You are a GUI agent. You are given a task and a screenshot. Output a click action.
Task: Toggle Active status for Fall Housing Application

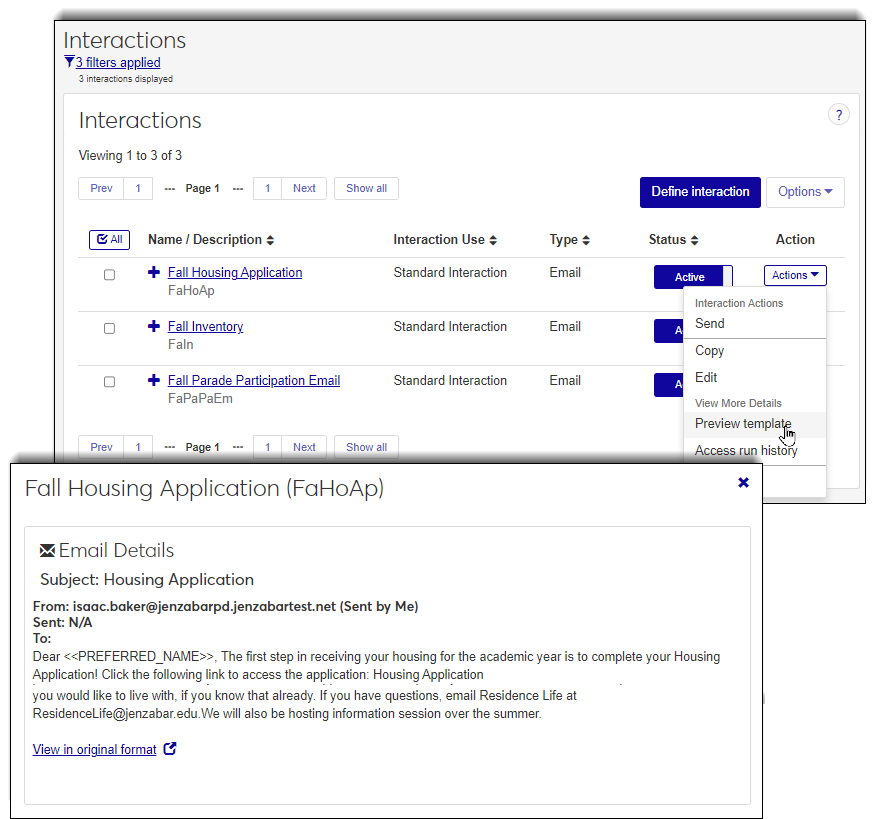click(693, 277)
